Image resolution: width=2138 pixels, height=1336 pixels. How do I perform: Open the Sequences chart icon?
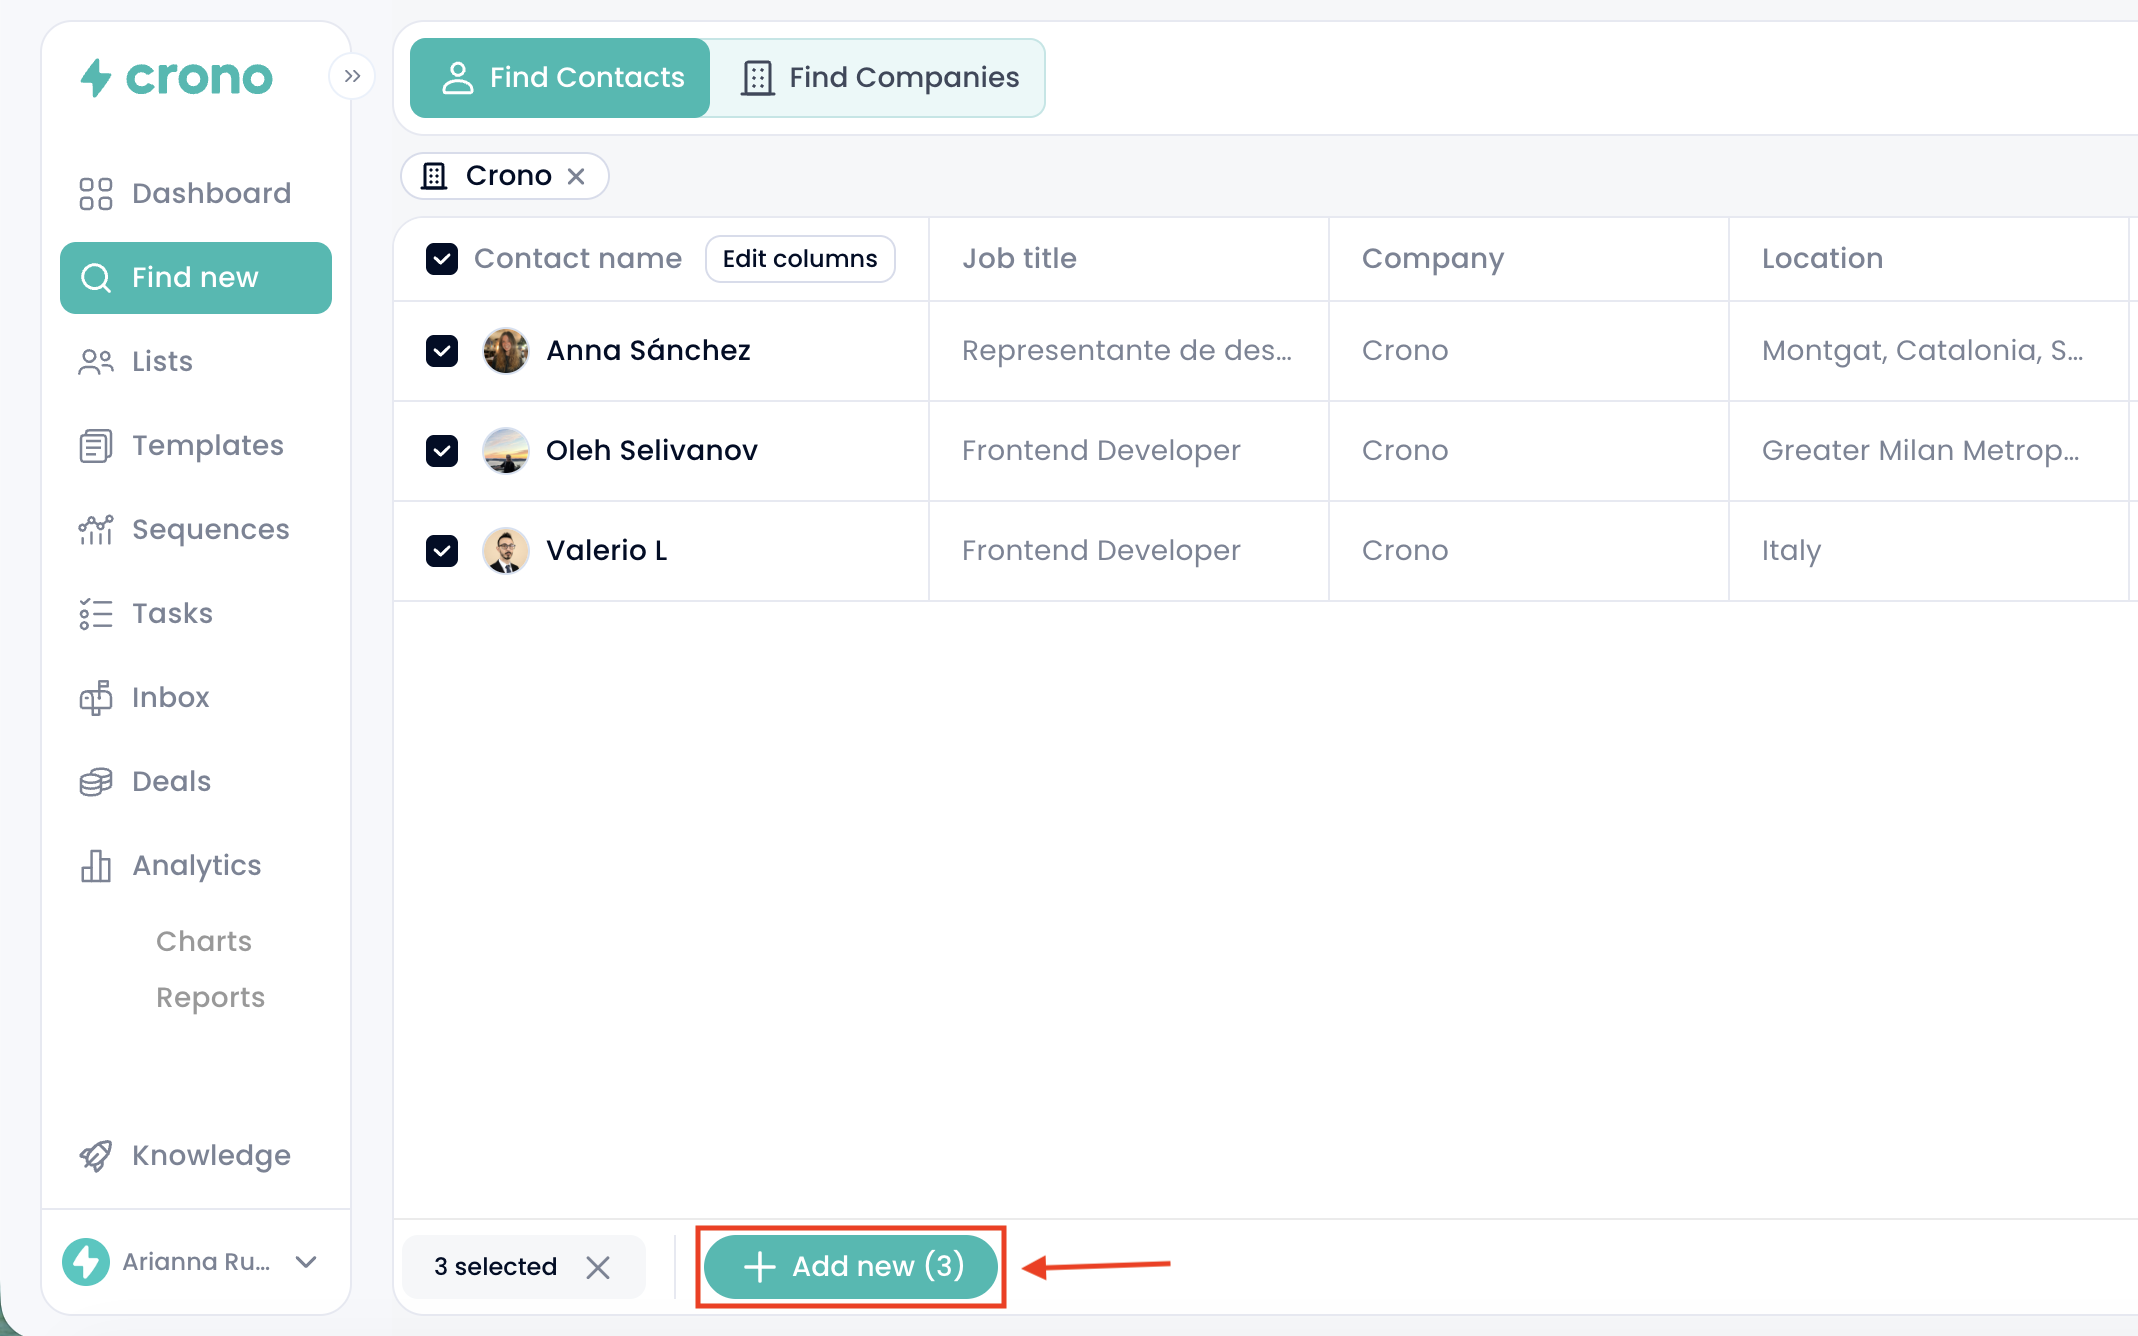96,530
